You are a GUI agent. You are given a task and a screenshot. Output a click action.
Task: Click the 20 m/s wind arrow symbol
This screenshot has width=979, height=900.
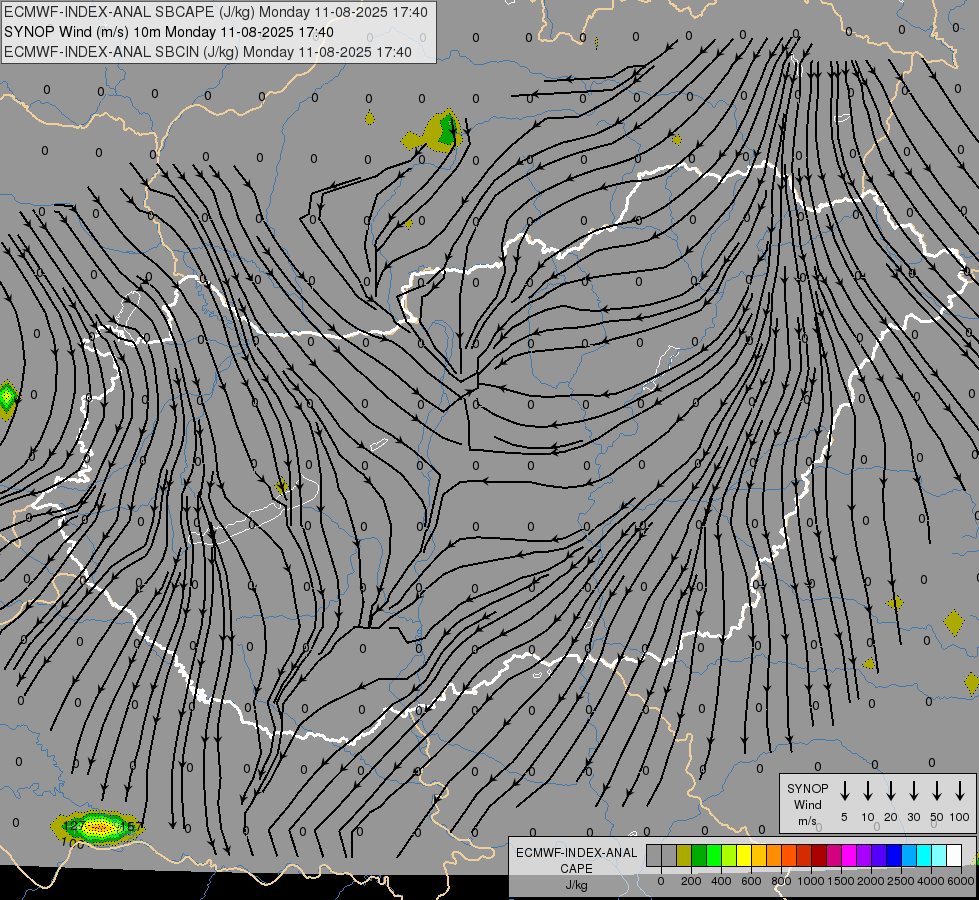coord(890,791)
